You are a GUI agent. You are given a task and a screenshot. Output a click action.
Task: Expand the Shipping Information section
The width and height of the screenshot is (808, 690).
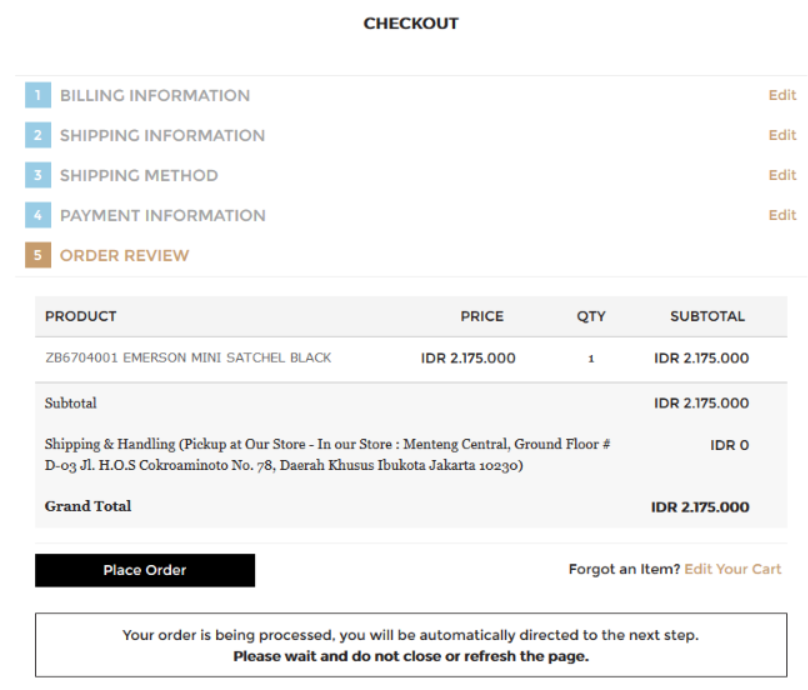coord(162,136)
